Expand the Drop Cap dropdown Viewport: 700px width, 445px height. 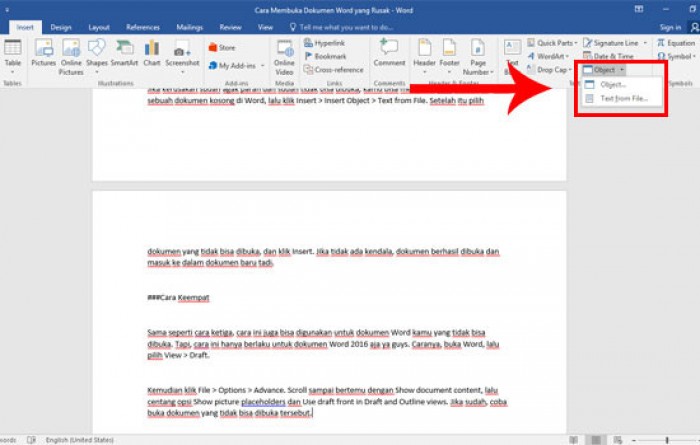570,70
